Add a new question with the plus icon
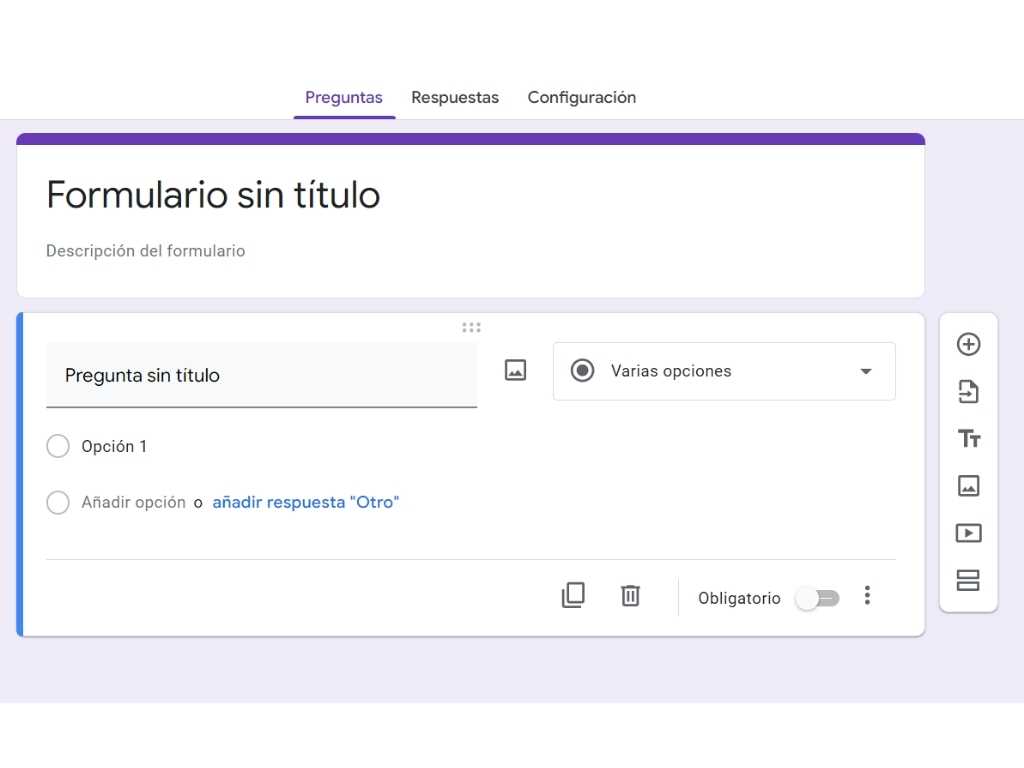Screen dimensions: 1024x768 tap(968, 344)
